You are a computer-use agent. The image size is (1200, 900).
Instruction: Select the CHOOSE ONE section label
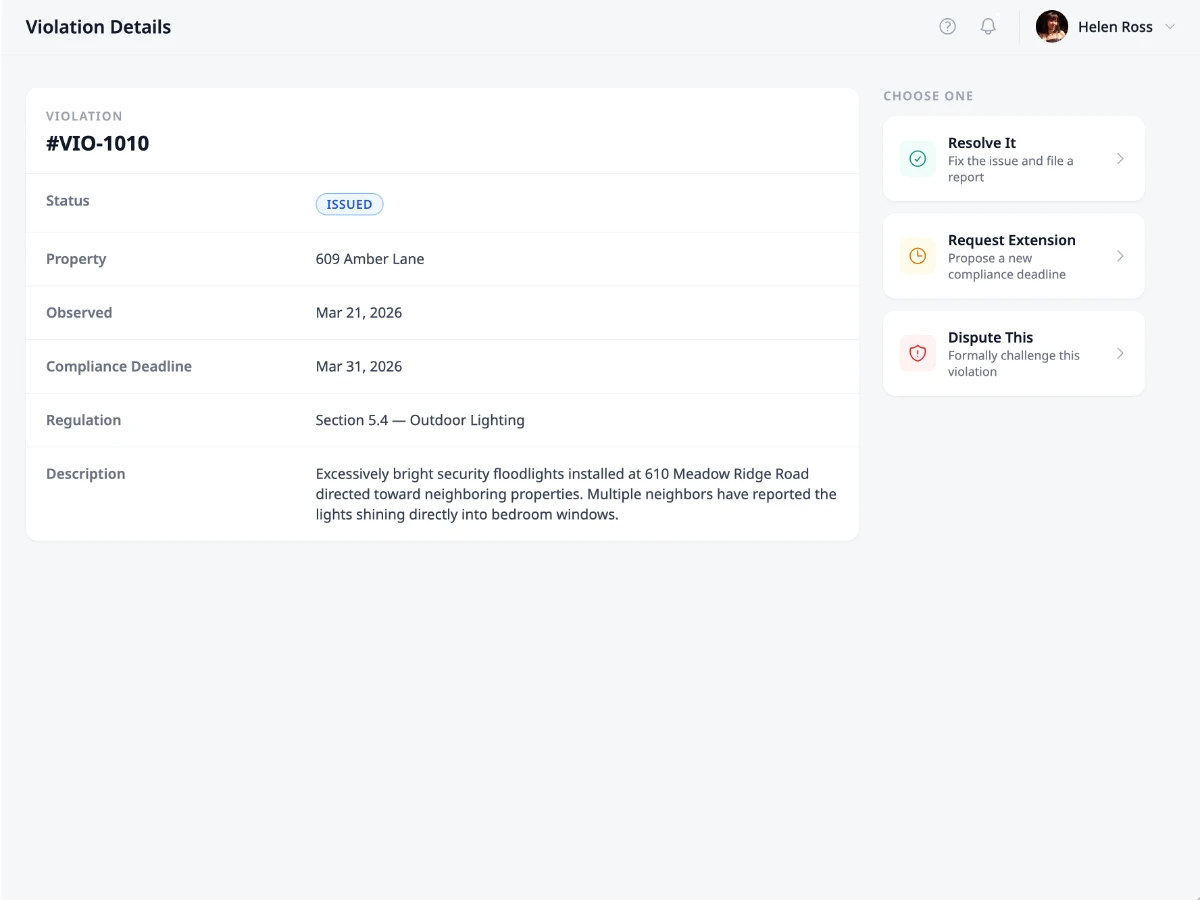click(x=928, y=95)
